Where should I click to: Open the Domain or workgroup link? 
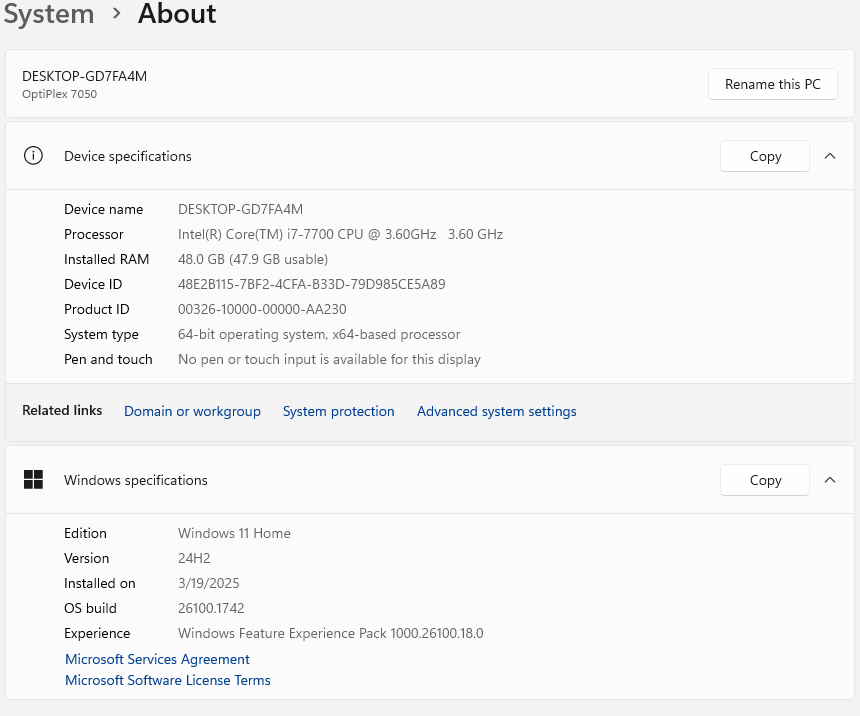(x=192, y=411)
